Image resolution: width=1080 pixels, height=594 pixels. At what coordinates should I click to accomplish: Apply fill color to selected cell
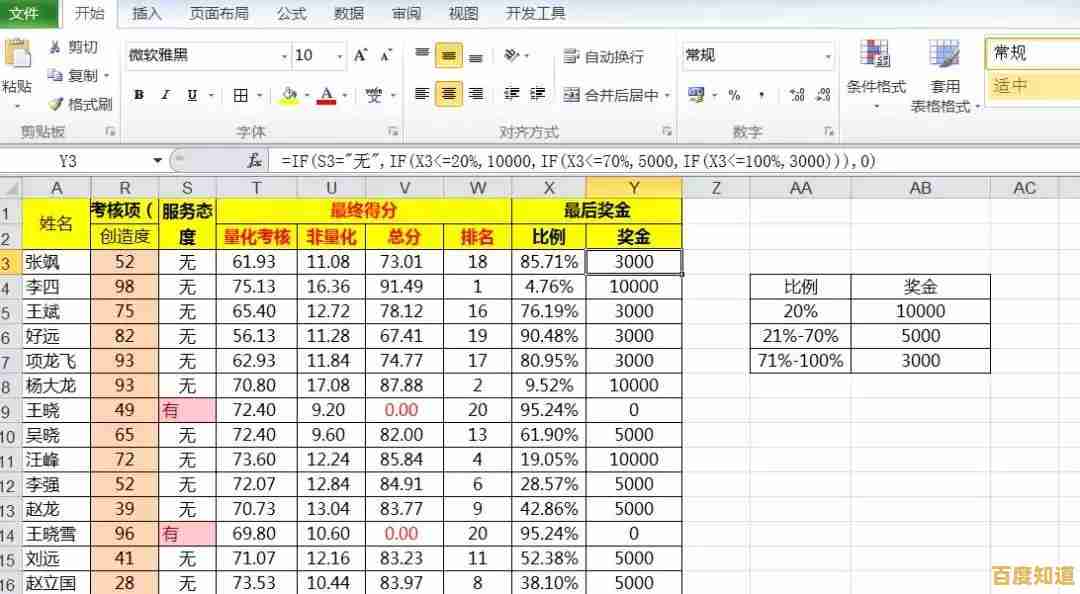[289, 95]
